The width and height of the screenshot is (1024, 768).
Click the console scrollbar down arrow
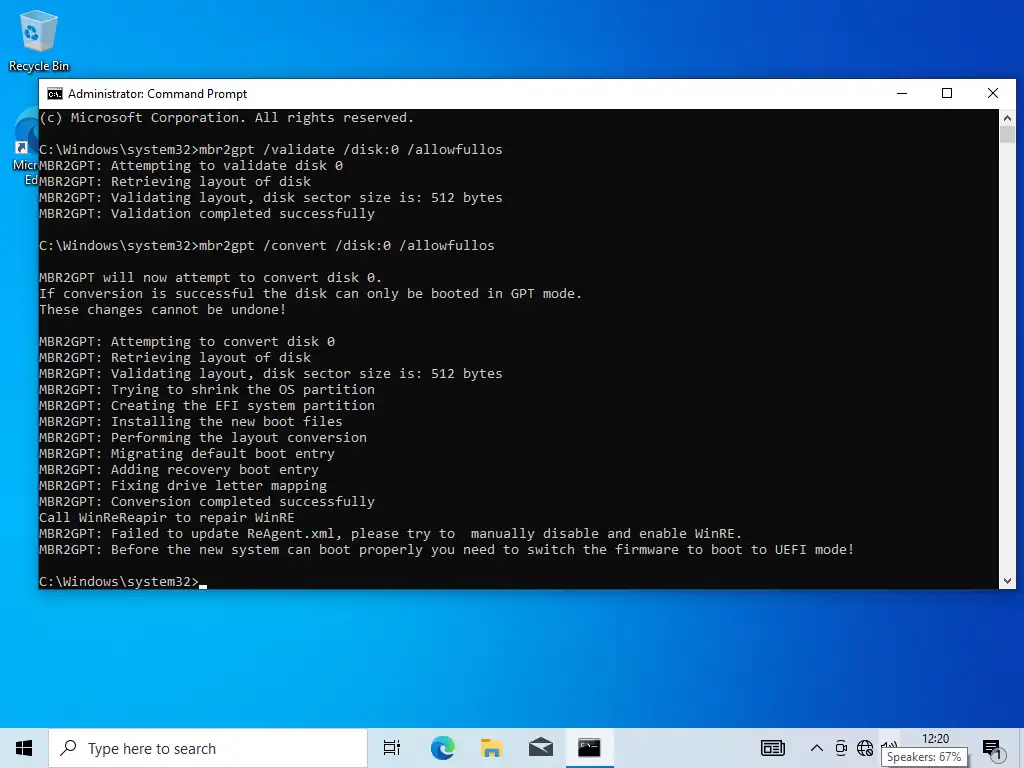tap(1007, 581)
